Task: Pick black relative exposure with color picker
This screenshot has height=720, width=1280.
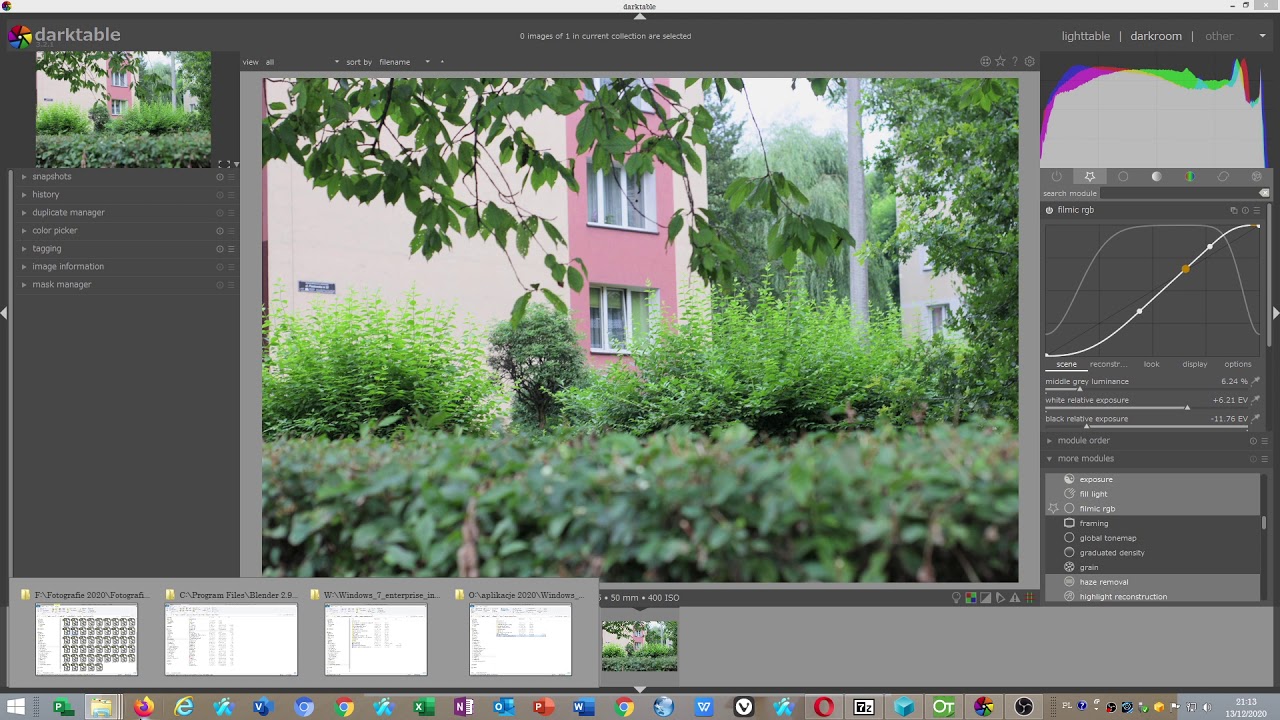Action: point(1256,419)
